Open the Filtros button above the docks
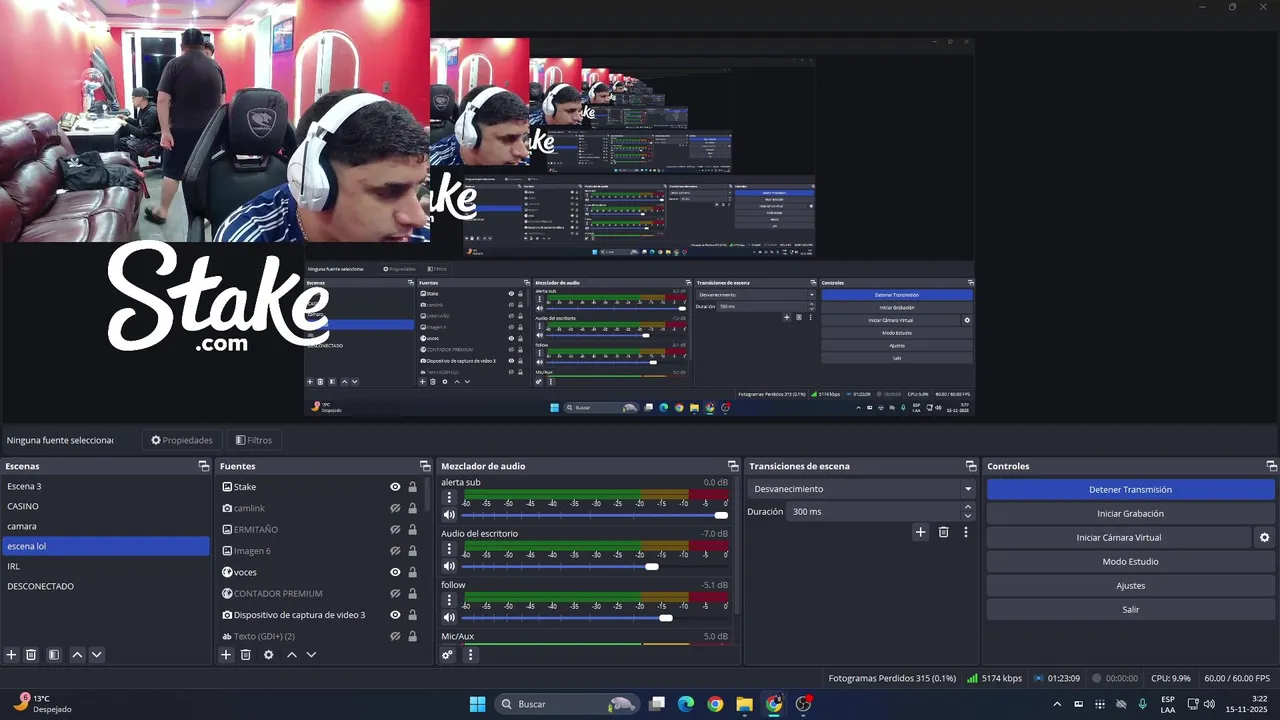1280x720 pixels. pos(253,440)
